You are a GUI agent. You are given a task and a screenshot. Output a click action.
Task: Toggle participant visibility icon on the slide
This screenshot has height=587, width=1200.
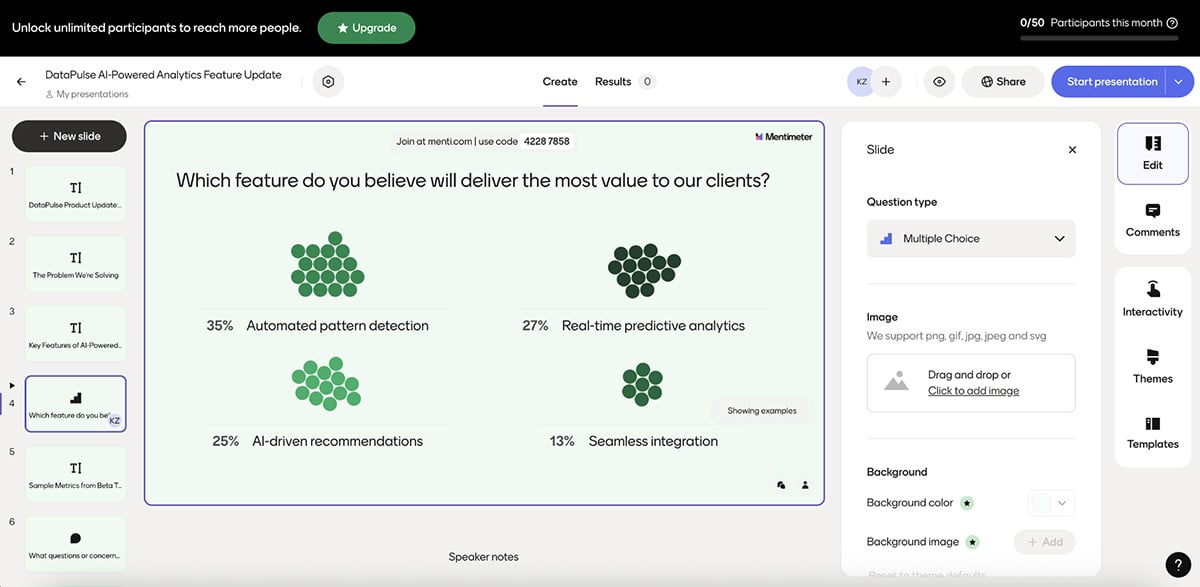805,485
